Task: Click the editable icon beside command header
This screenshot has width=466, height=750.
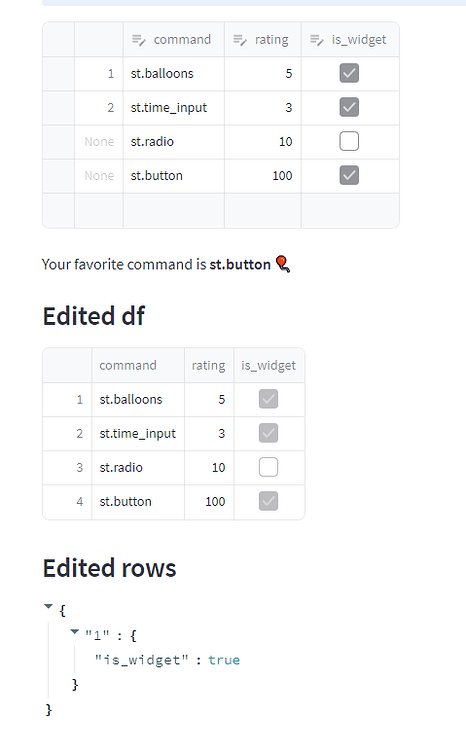Action: point(138,40)
